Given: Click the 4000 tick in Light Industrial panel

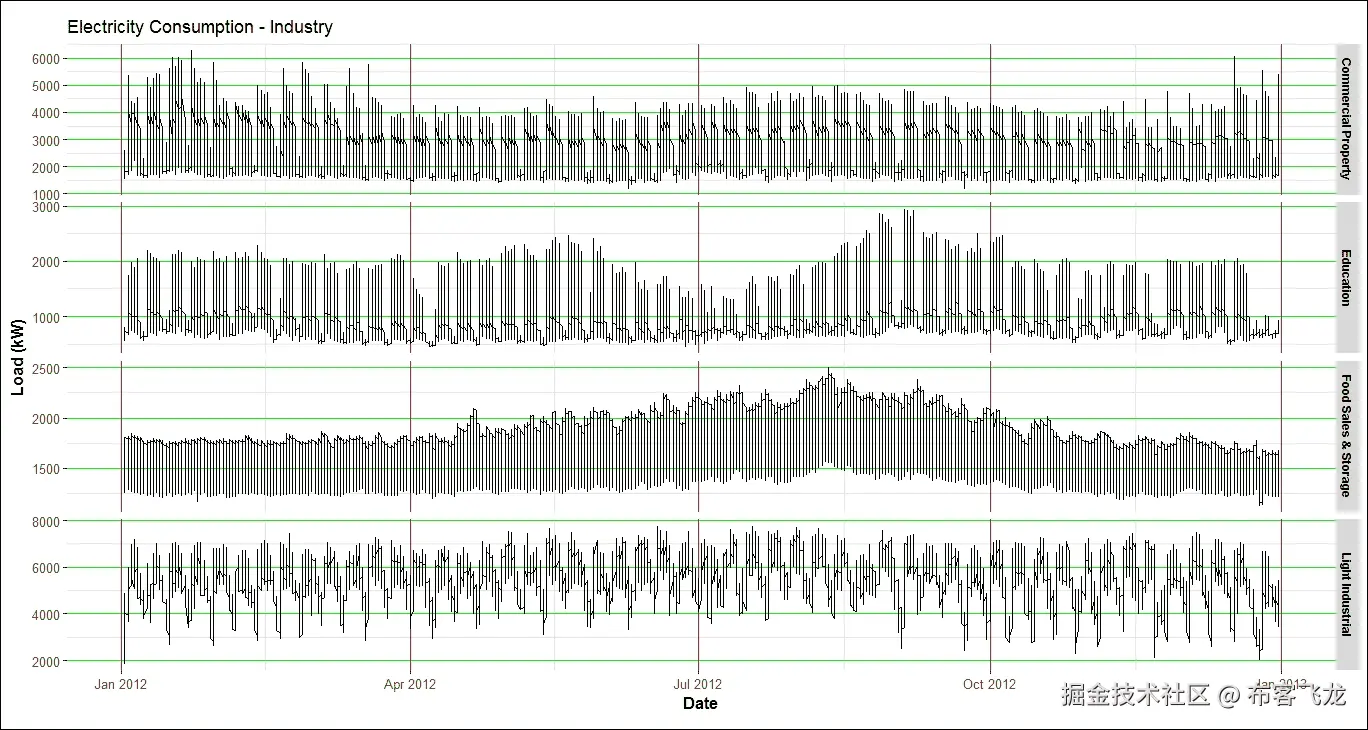Looking at the screenshot, I should [47, 614].
